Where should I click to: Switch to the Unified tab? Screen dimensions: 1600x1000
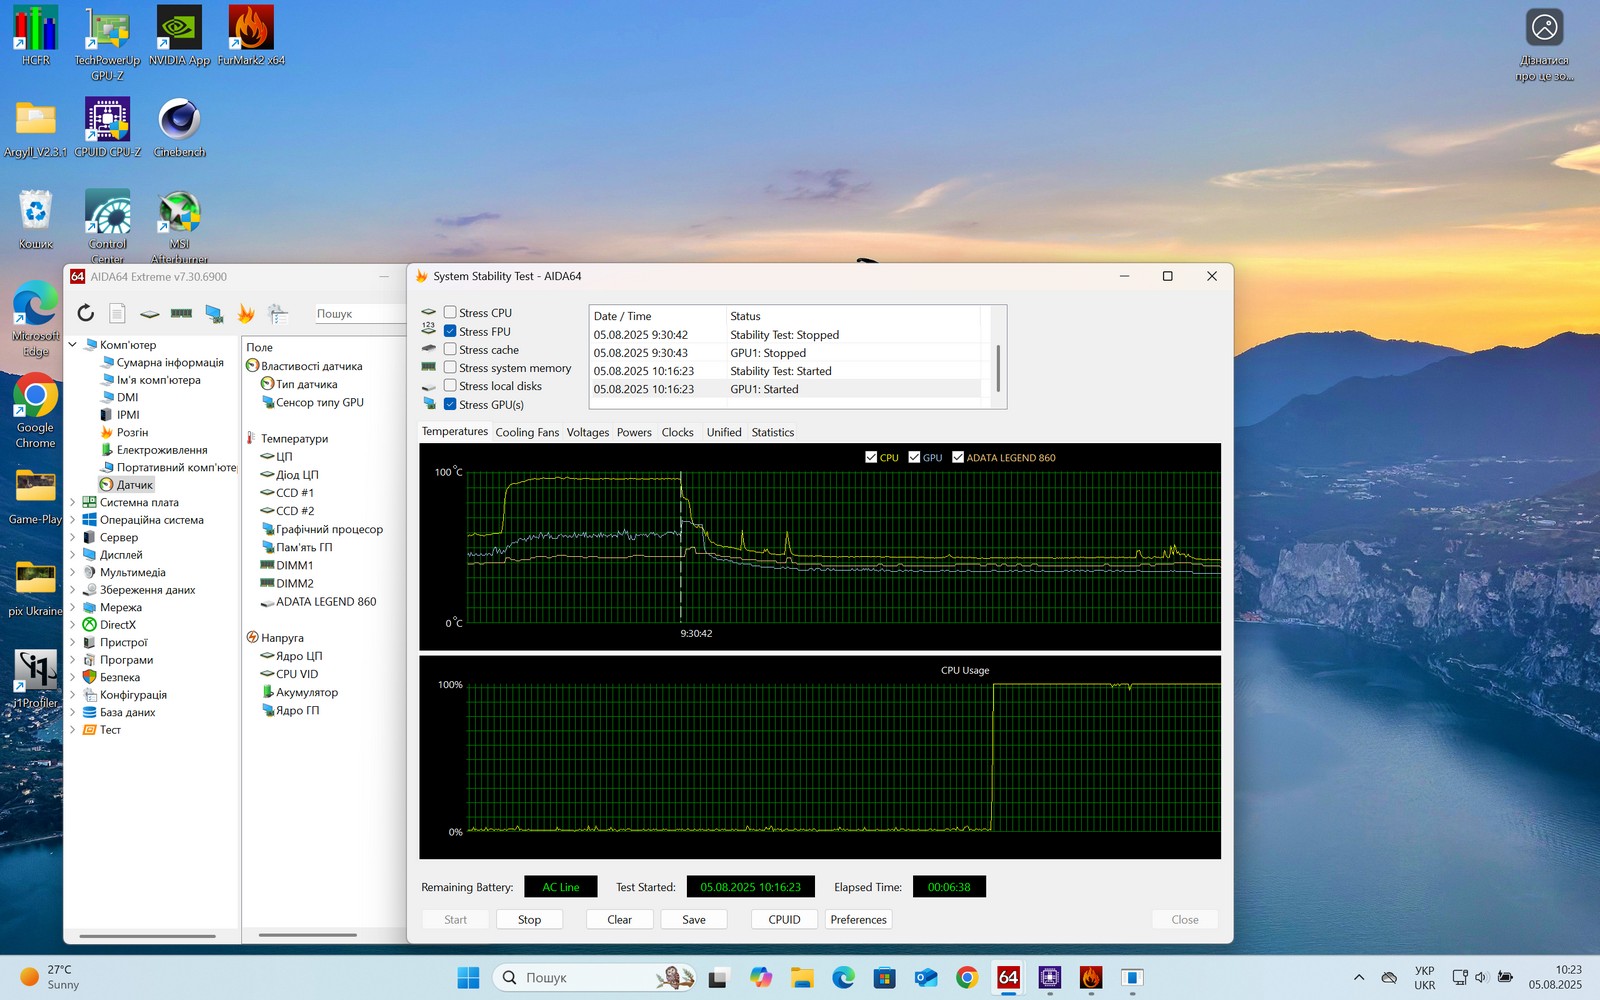tap(724, 432)
